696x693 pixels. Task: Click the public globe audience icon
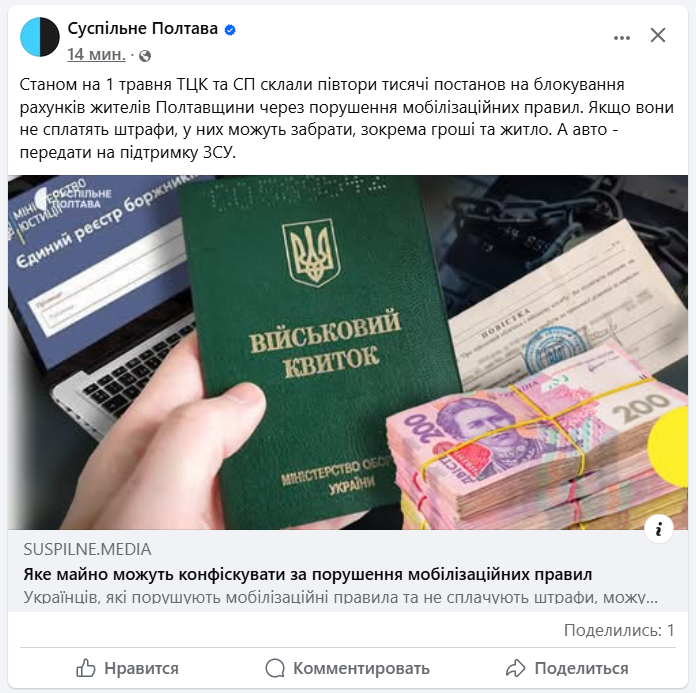point(145,55)
